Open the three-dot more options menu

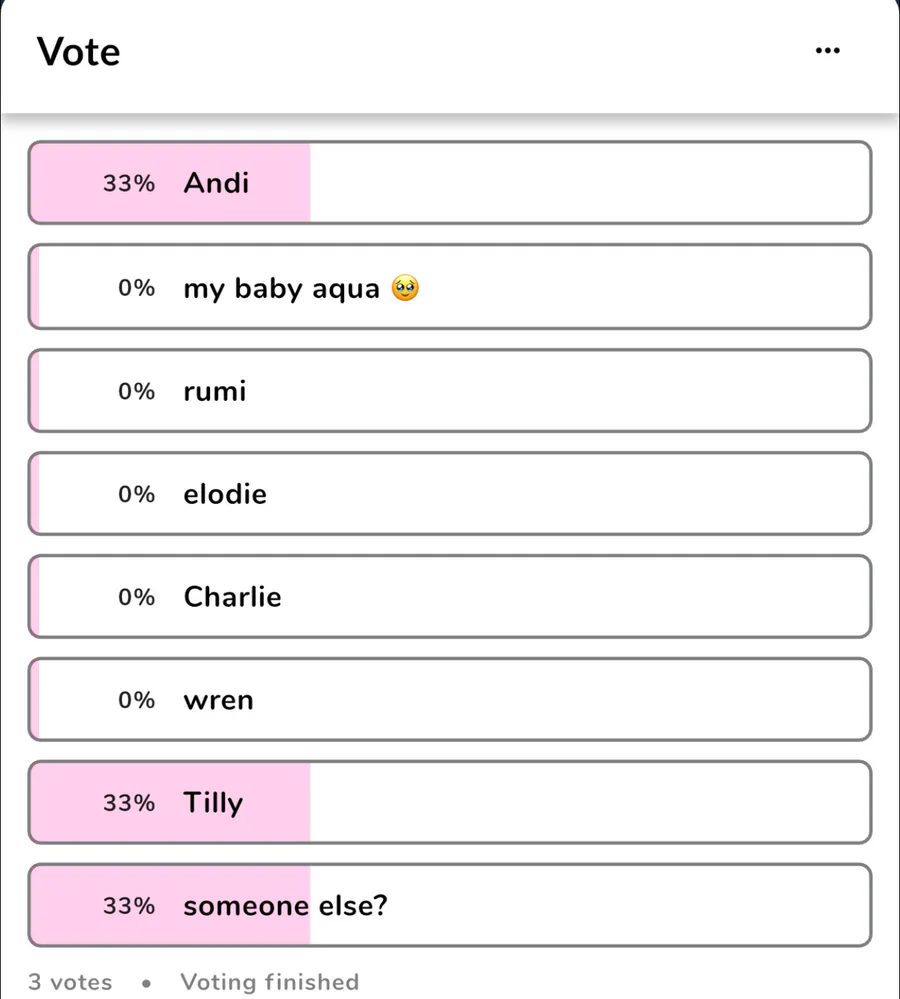pyautogui.click(x=827, y=50)
